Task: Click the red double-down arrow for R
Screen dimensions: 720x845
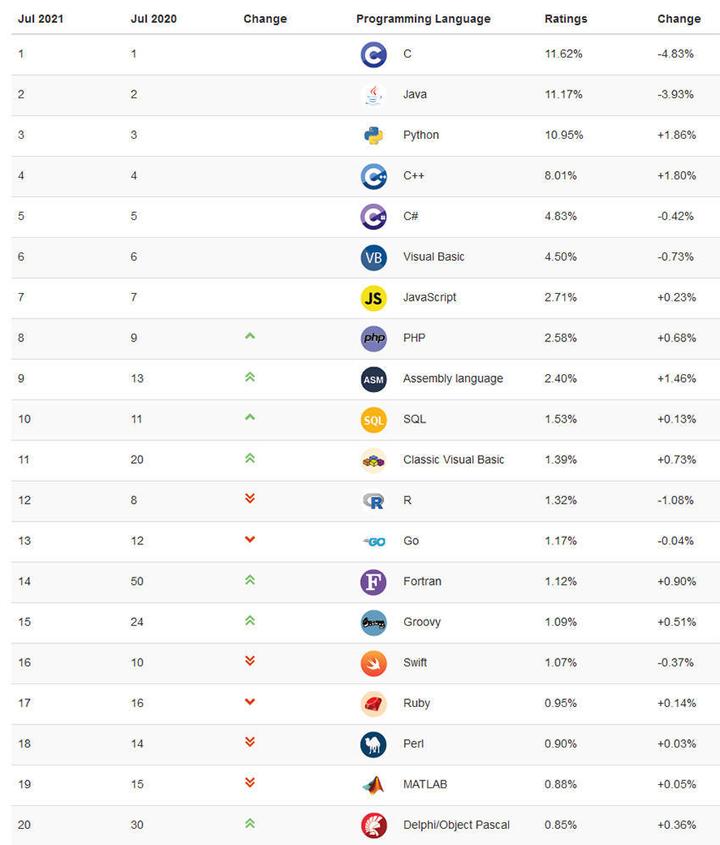Action: pyautogui.click(x=250, y=499)
